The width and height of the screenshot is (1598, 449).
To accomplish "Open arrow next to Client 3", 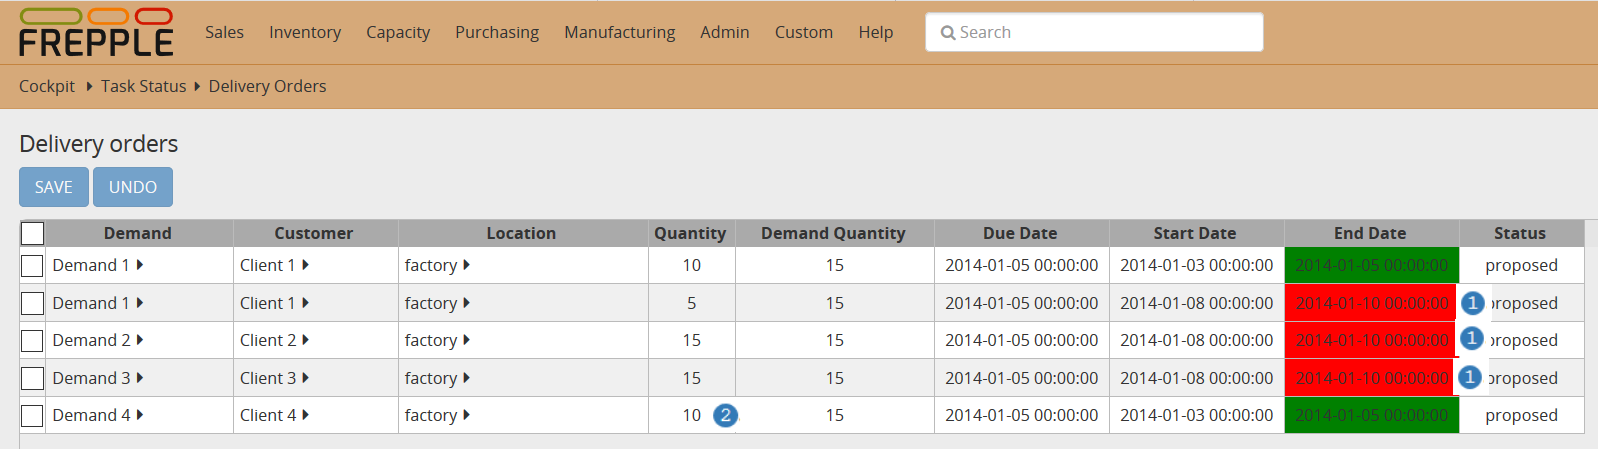I will pyautogui.click(x=305, y=377).
